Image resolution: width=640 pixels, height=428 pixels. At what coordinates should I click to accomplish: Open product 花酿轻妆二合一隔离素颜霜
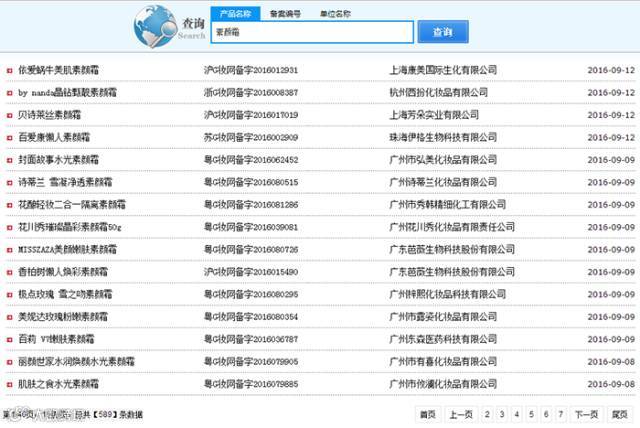coord(72,205)
